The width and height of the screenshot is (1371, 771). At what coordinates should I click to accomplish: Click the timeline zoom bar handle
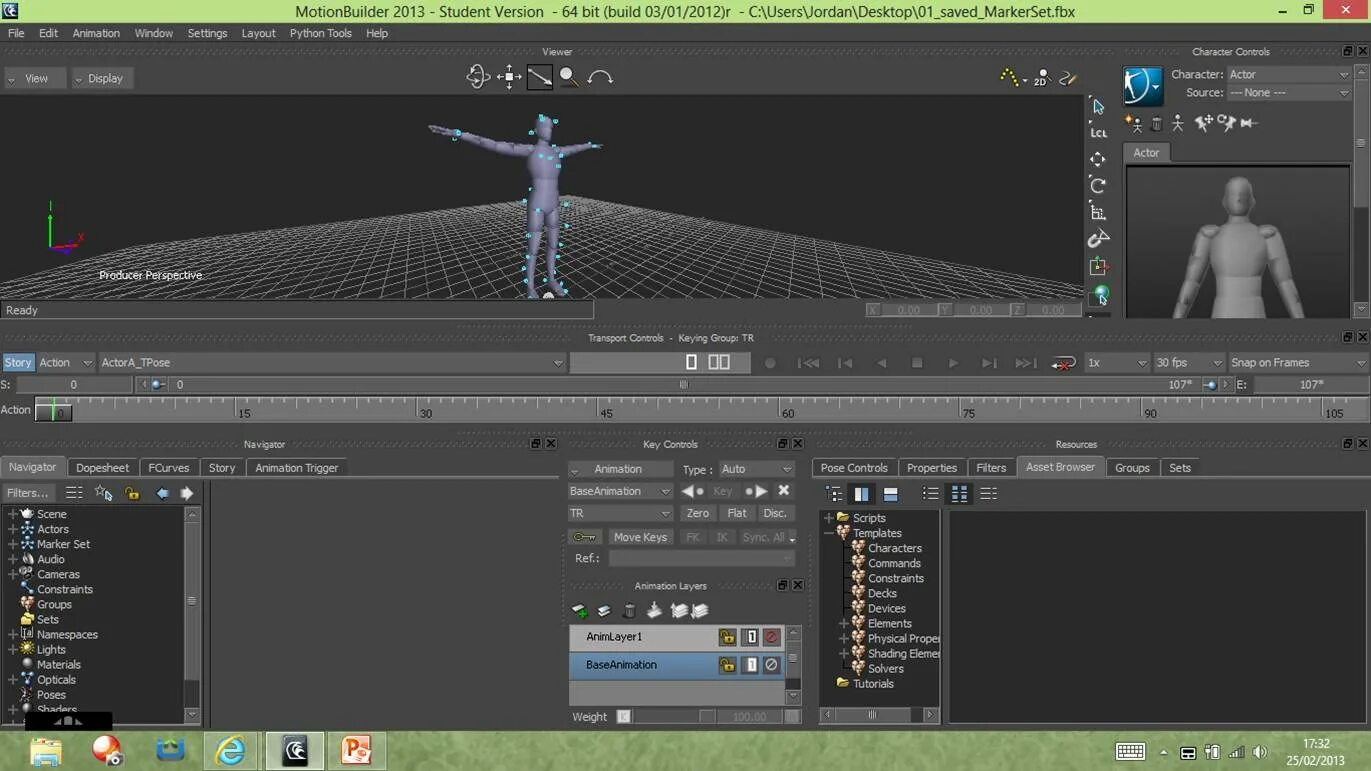pos(684,384)
